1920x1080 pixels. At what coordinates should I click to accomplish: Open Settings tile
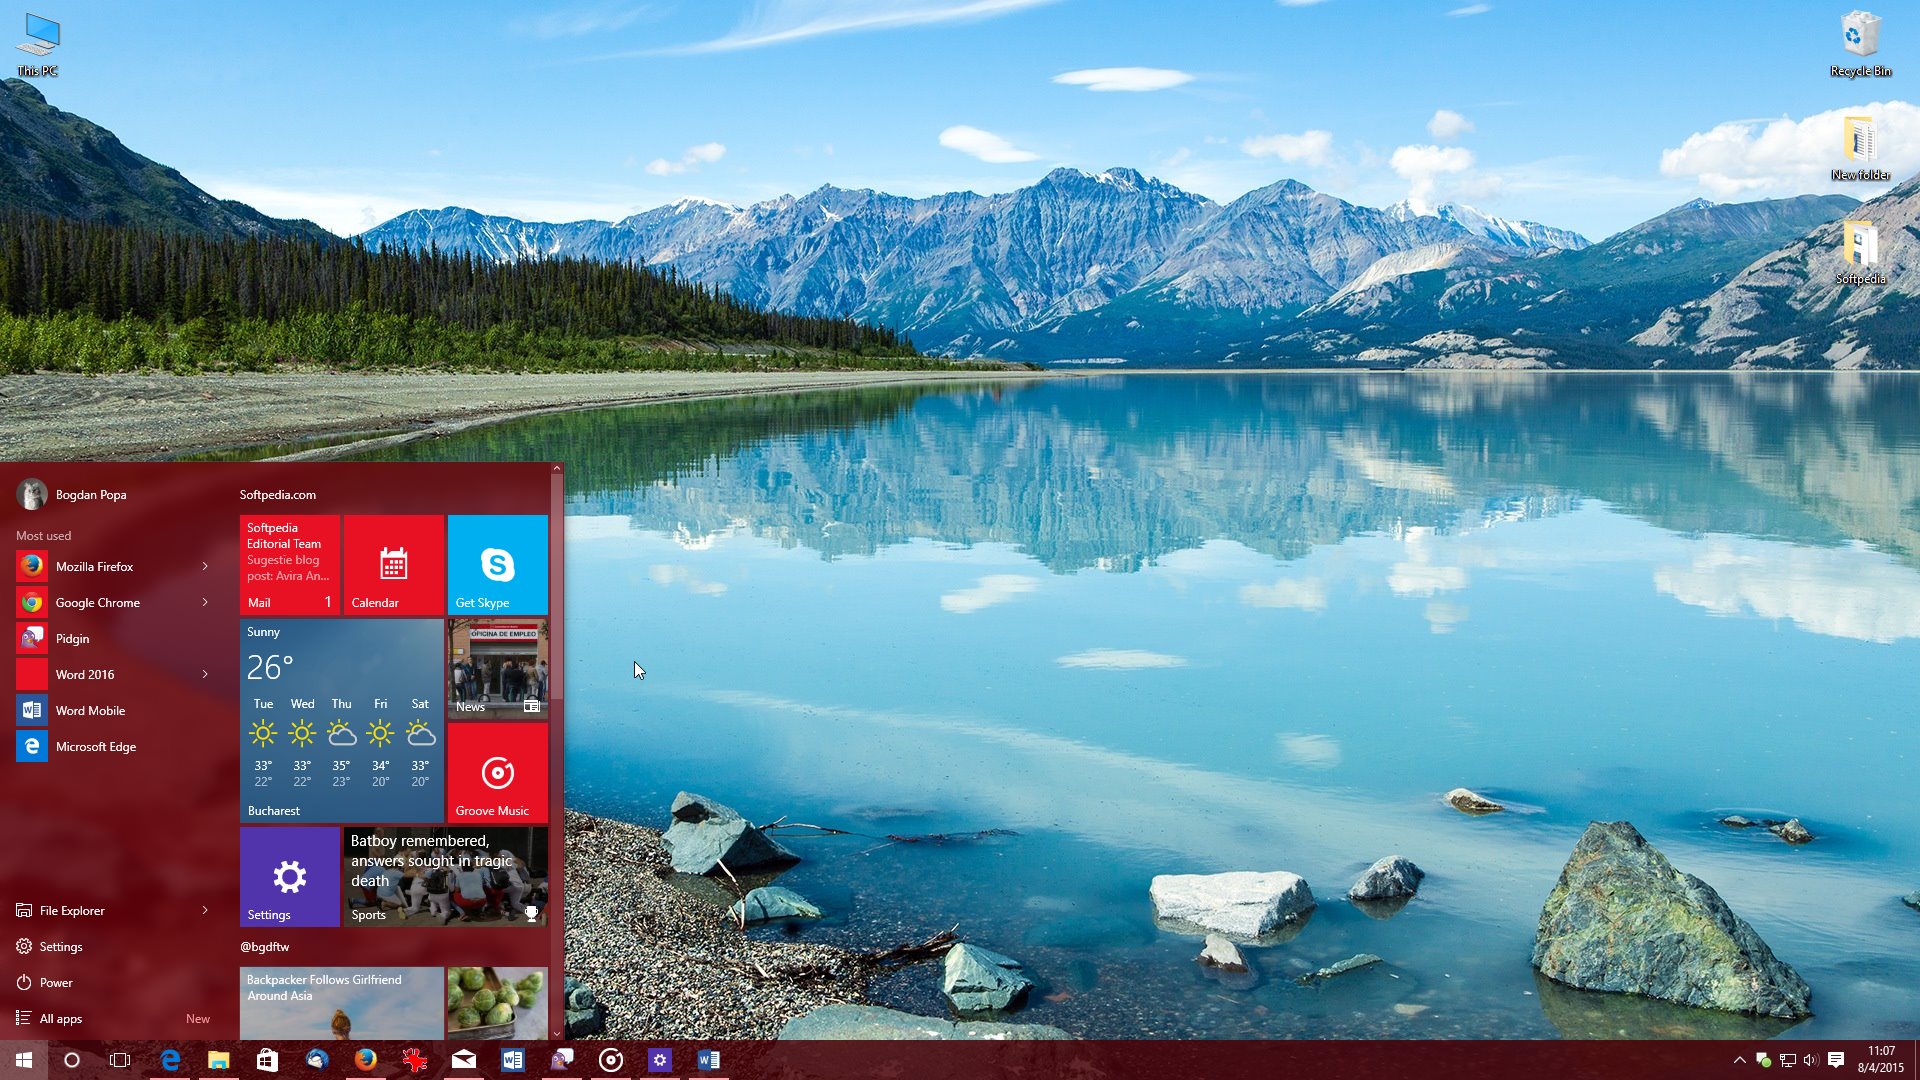(289, 876)
